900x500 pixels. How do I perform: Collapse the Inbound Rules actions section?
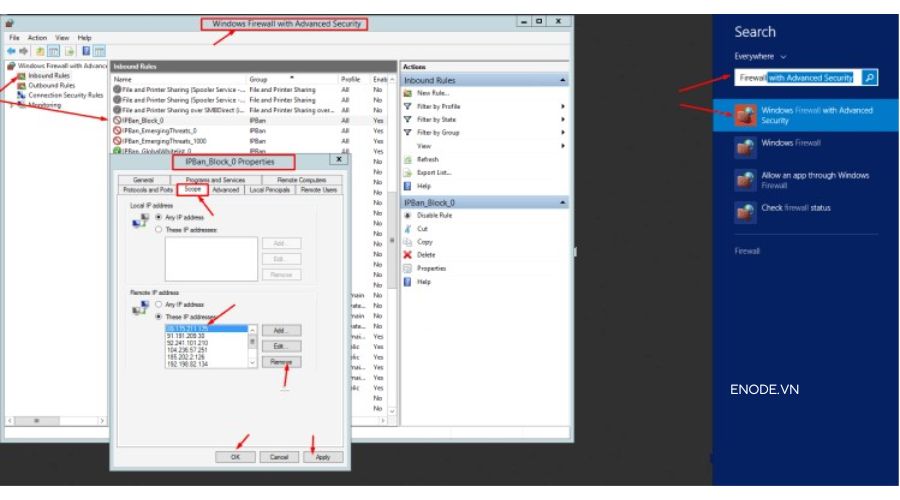pos(564,80)
